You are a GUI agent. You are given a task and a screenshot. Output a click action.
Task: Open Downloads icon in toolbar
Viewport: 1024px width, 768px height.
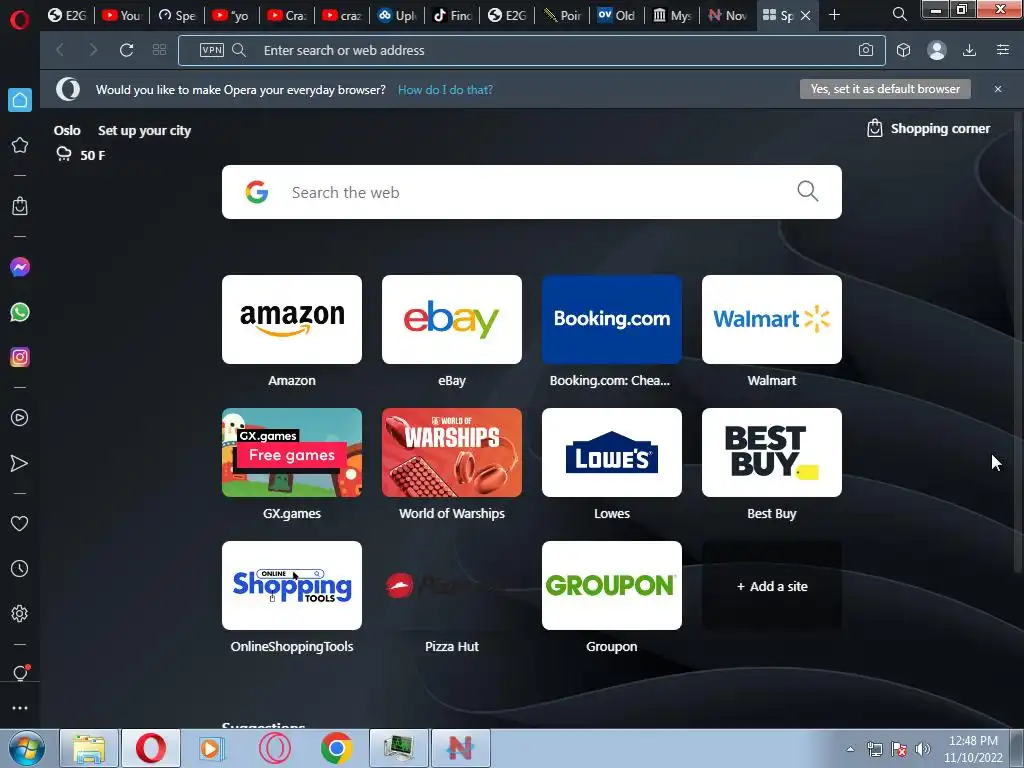970,50
